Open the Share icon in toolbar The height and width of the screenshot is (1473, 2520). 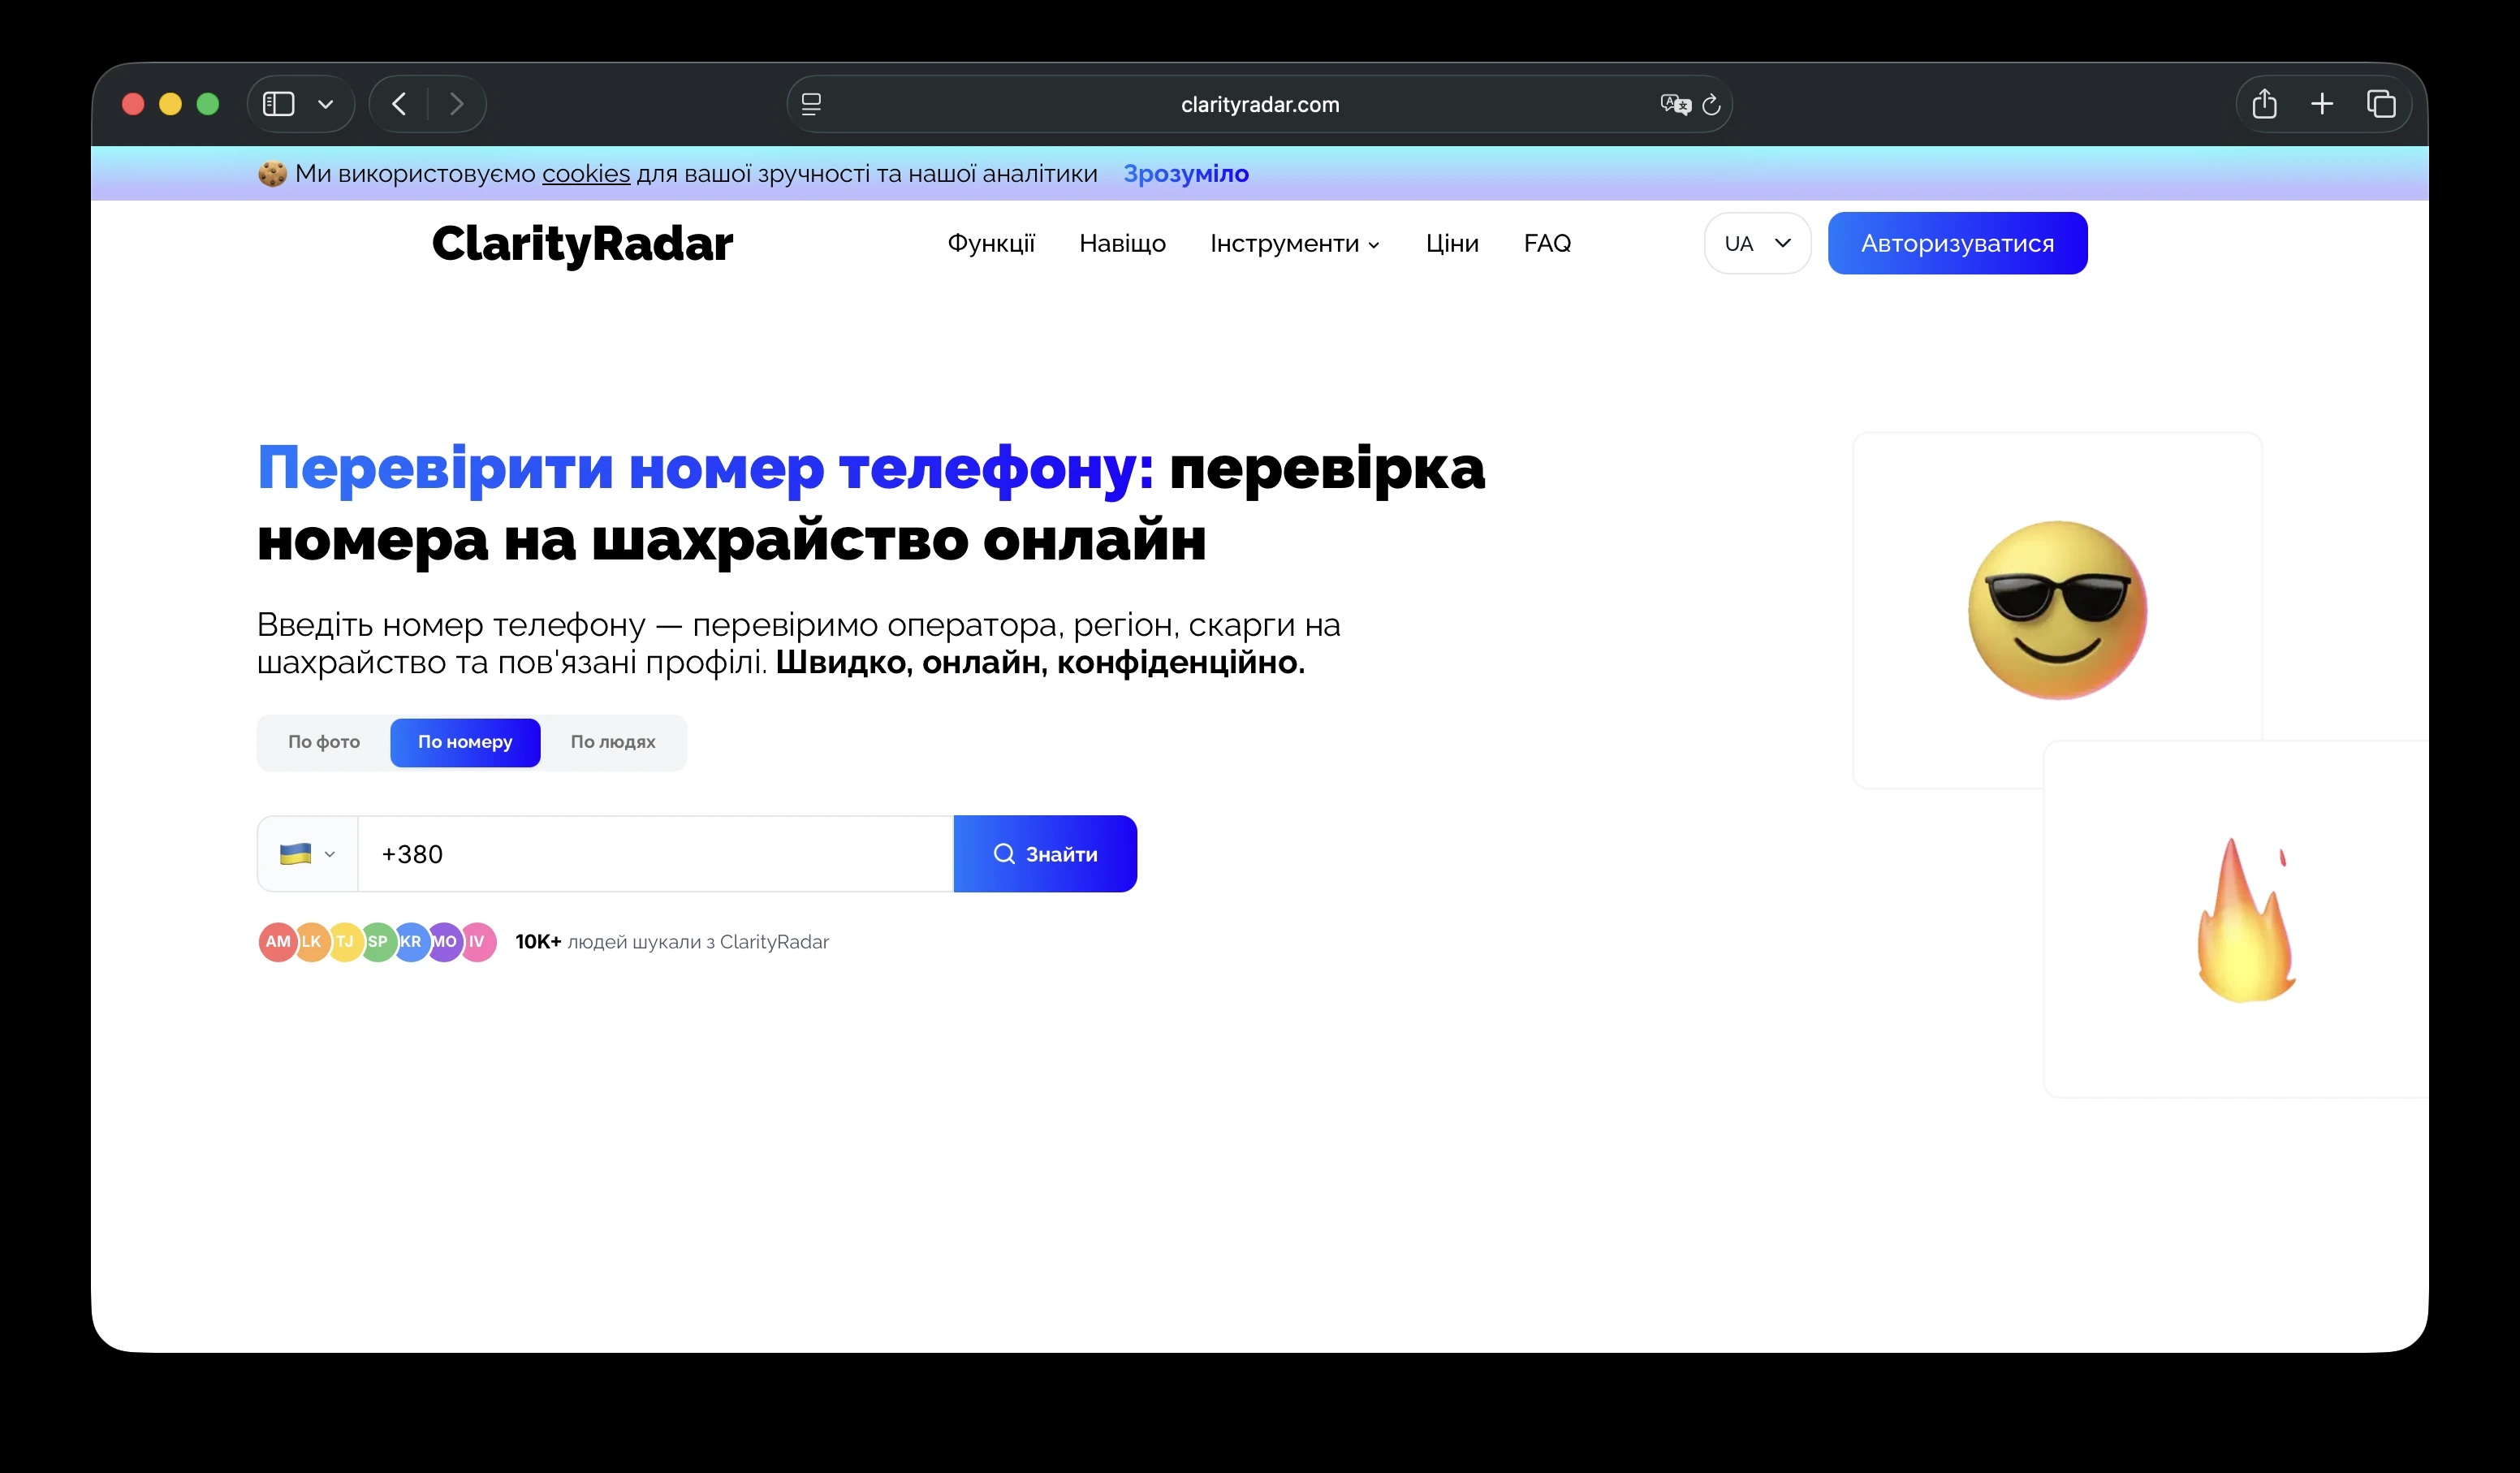[2264, 104]
